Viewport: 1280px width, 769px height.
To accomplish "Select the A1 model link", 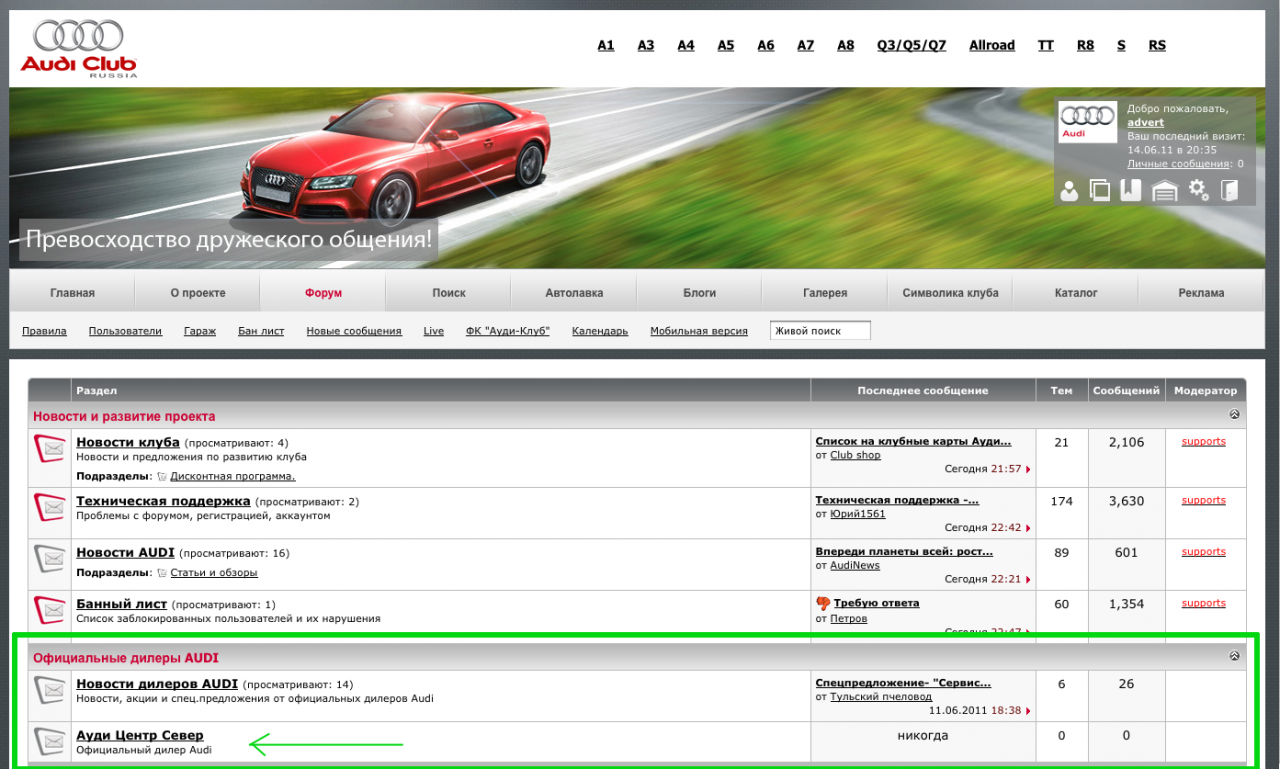I will click(x=606, y=45).
